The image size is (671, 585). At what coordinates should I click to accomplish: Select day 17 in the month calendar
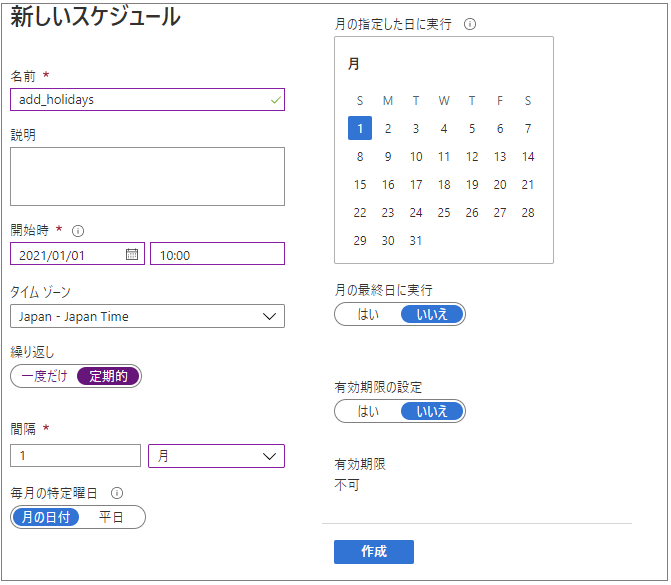pyautogui.click(x=416, y=184)
